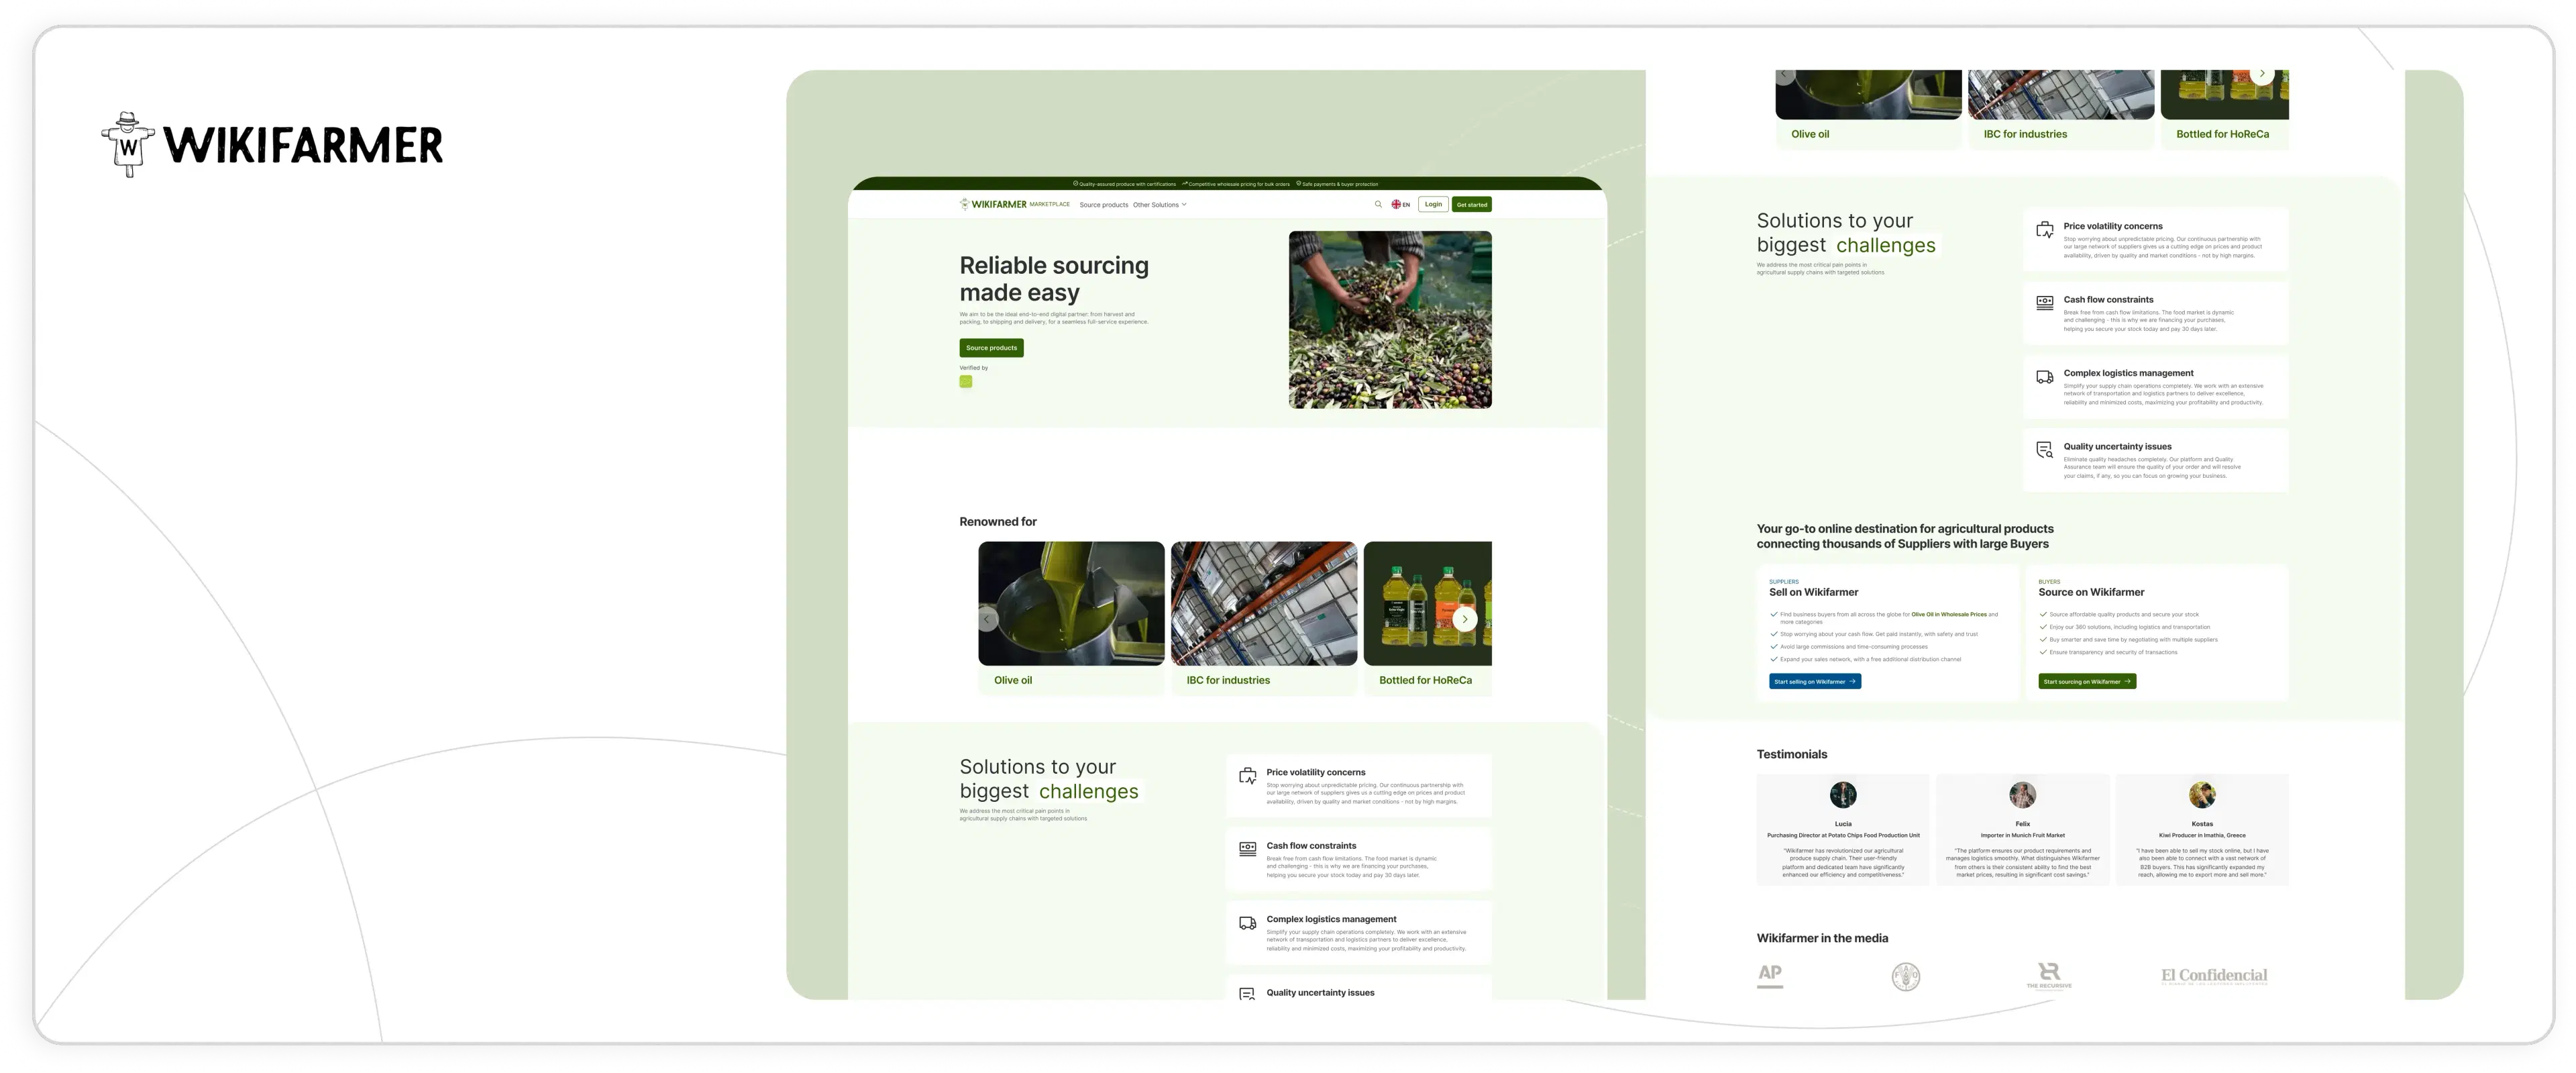Advance the Renowned for carousel with next arrow
The width and height of the screenshot is (2576, 1073).
click(1465, 619)
